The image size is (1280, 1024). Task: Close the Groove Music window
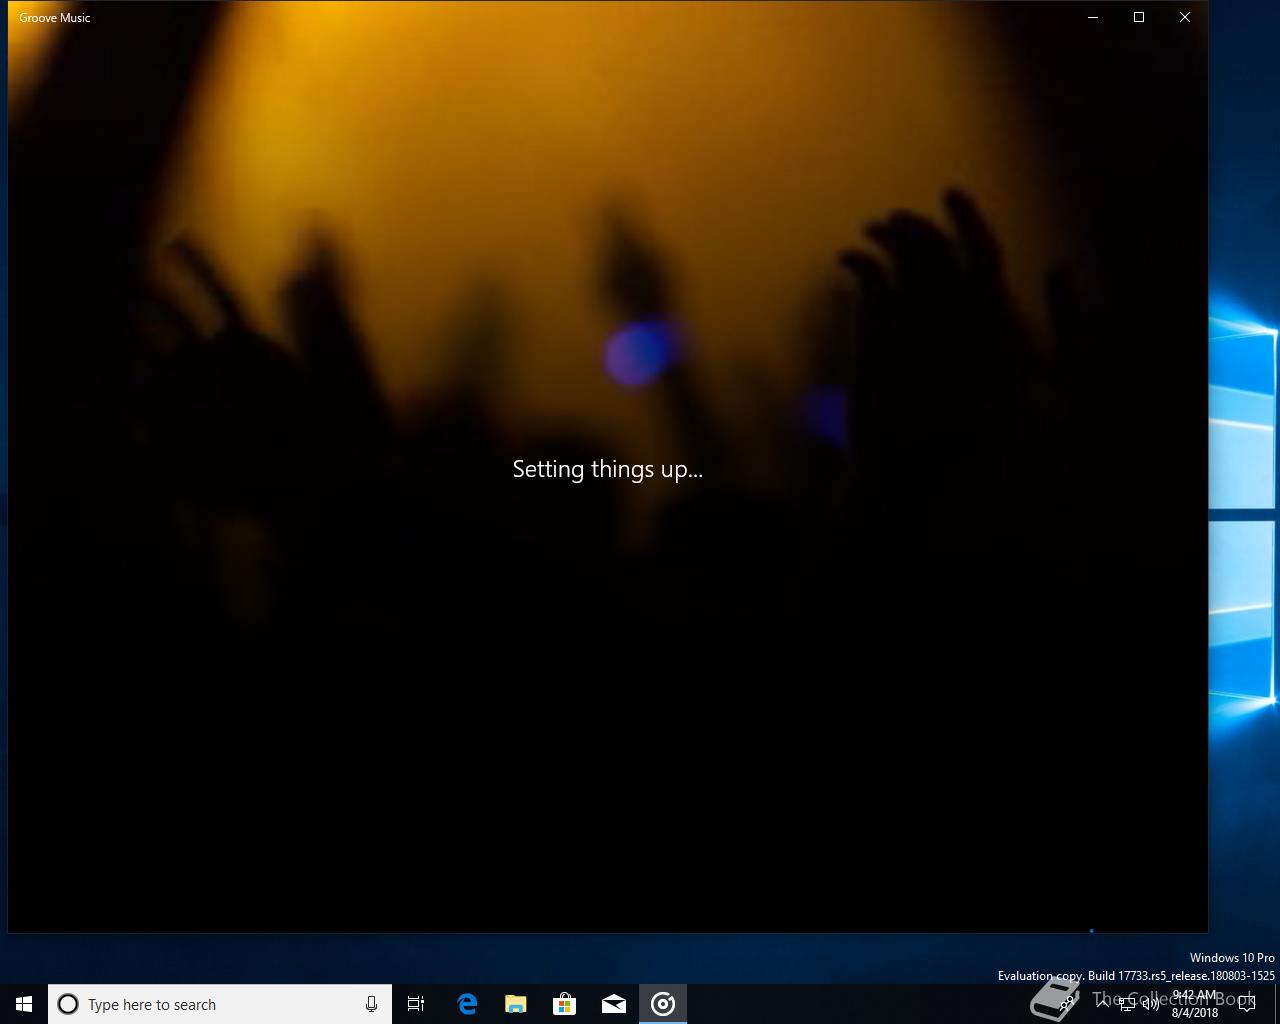coord(1185,17)
